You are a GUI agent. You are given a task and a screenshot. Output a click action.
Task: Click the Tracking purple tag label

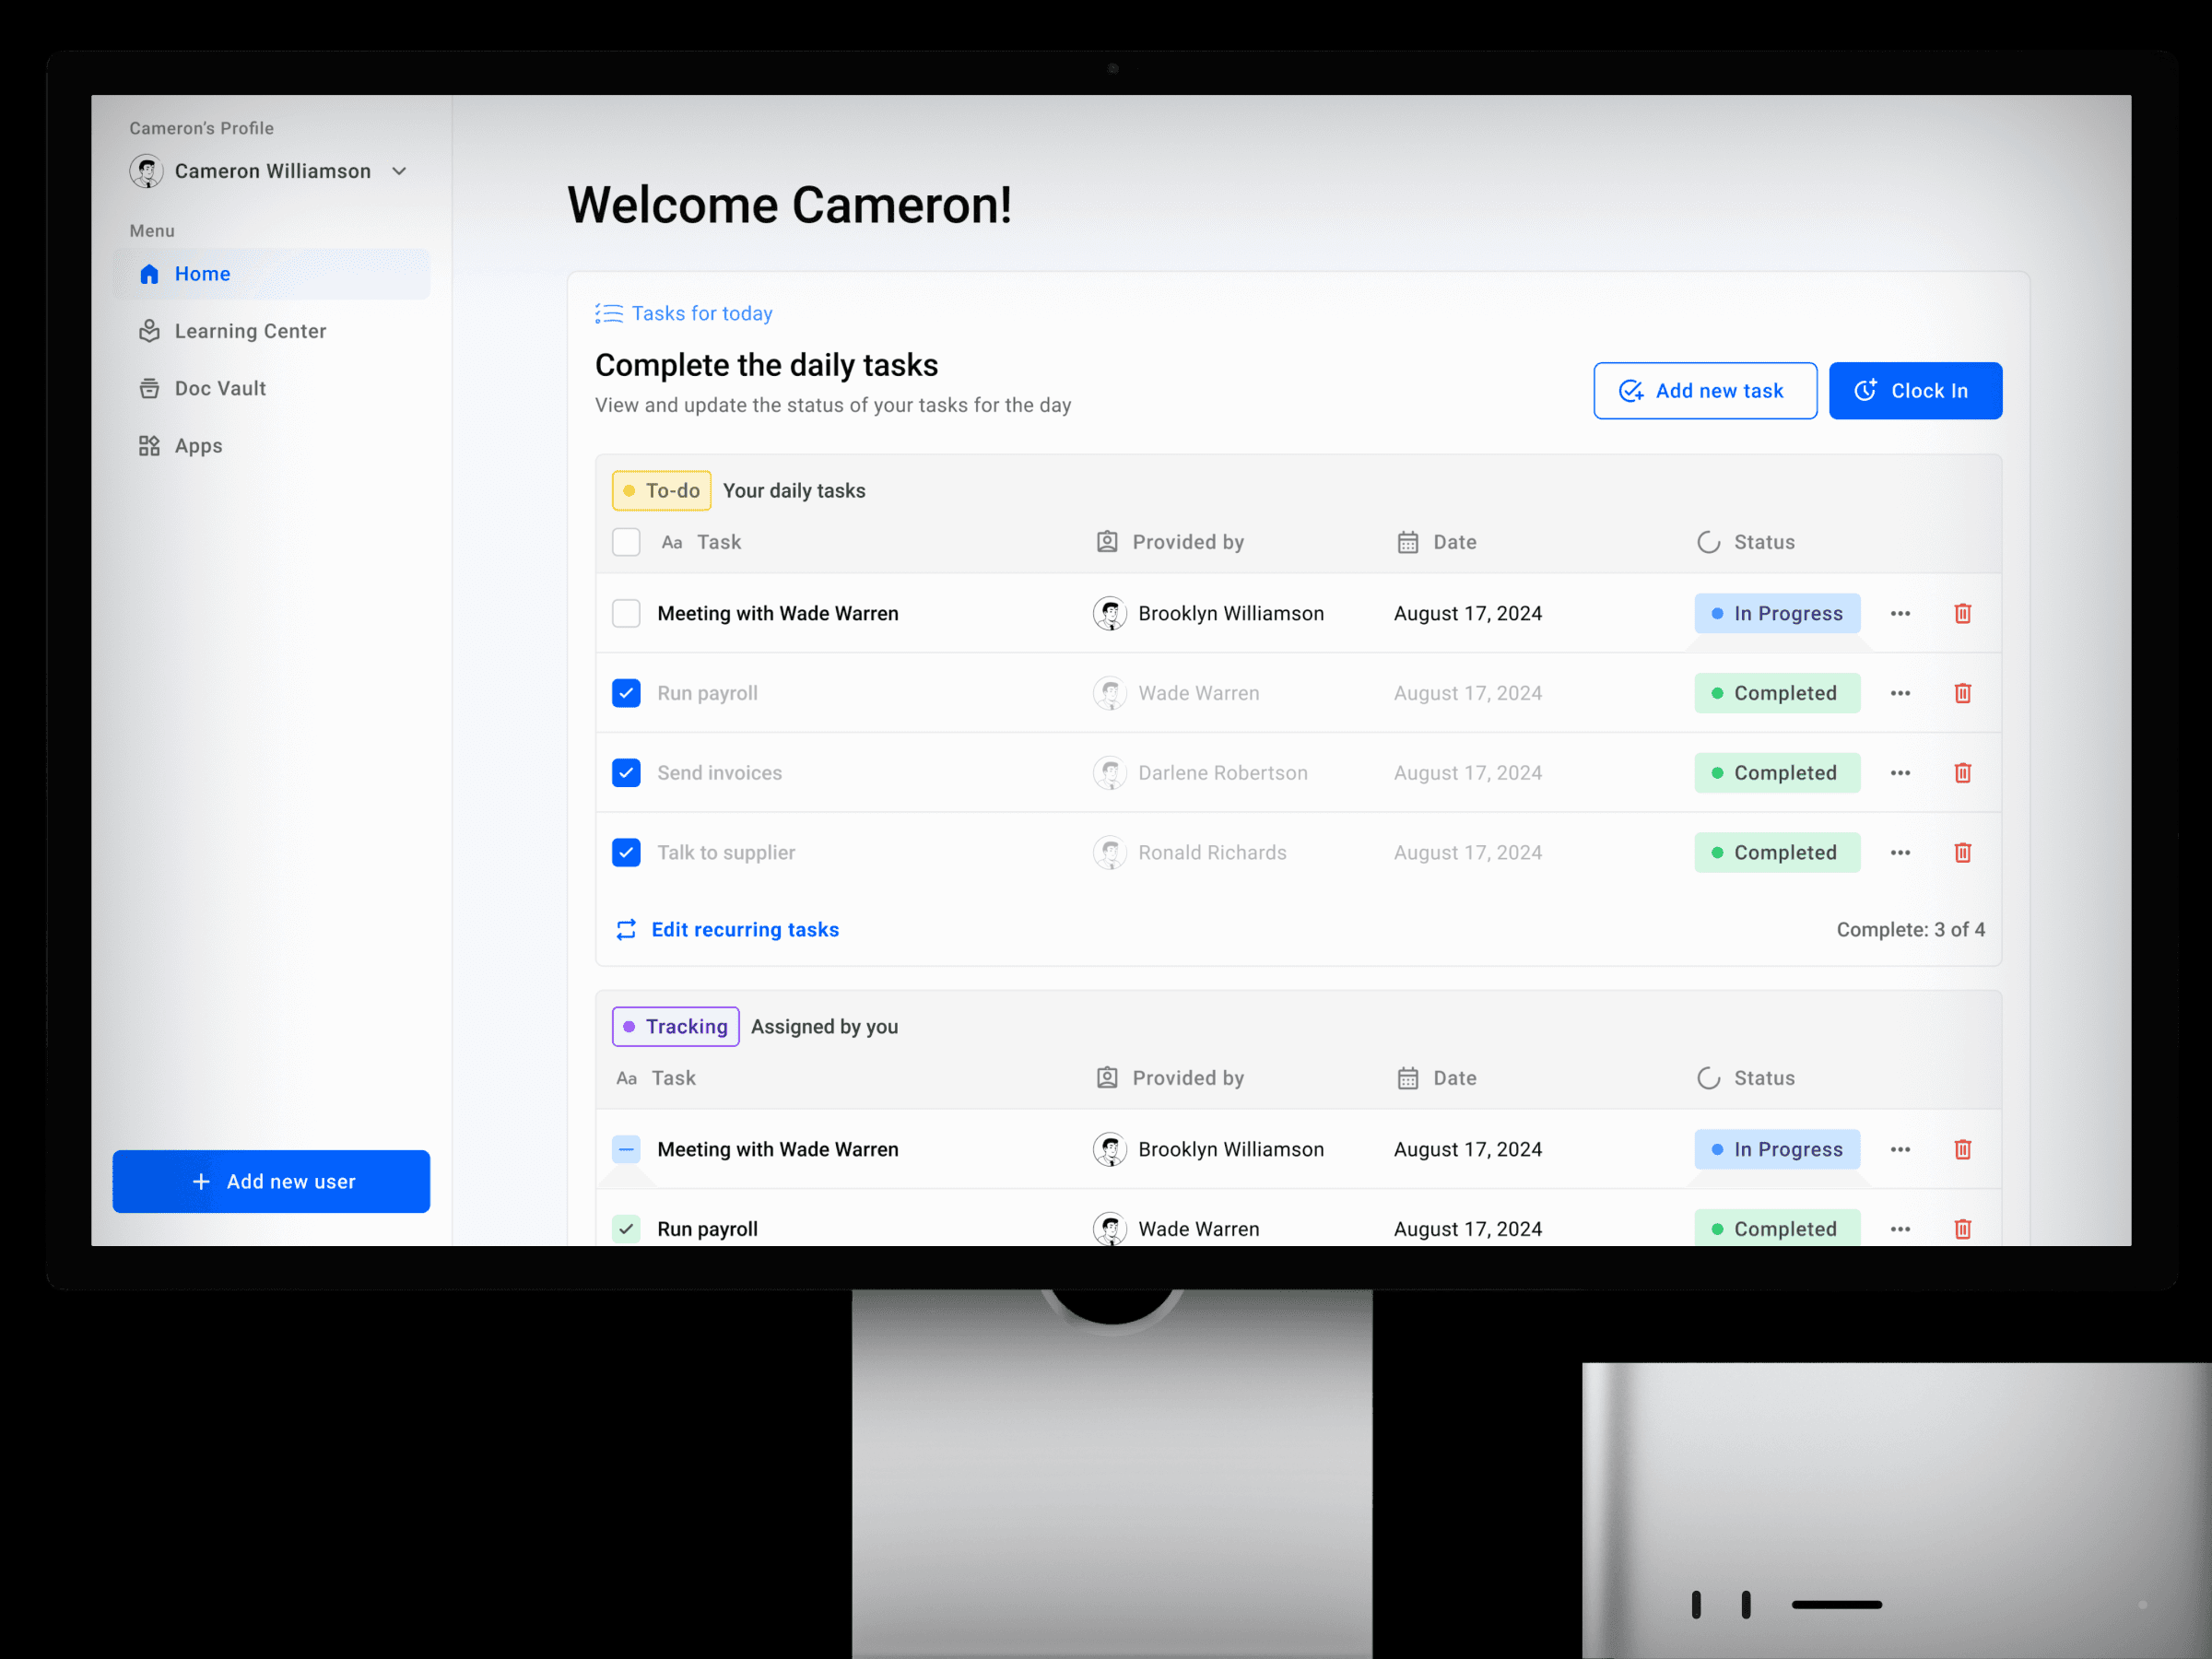676,1026
